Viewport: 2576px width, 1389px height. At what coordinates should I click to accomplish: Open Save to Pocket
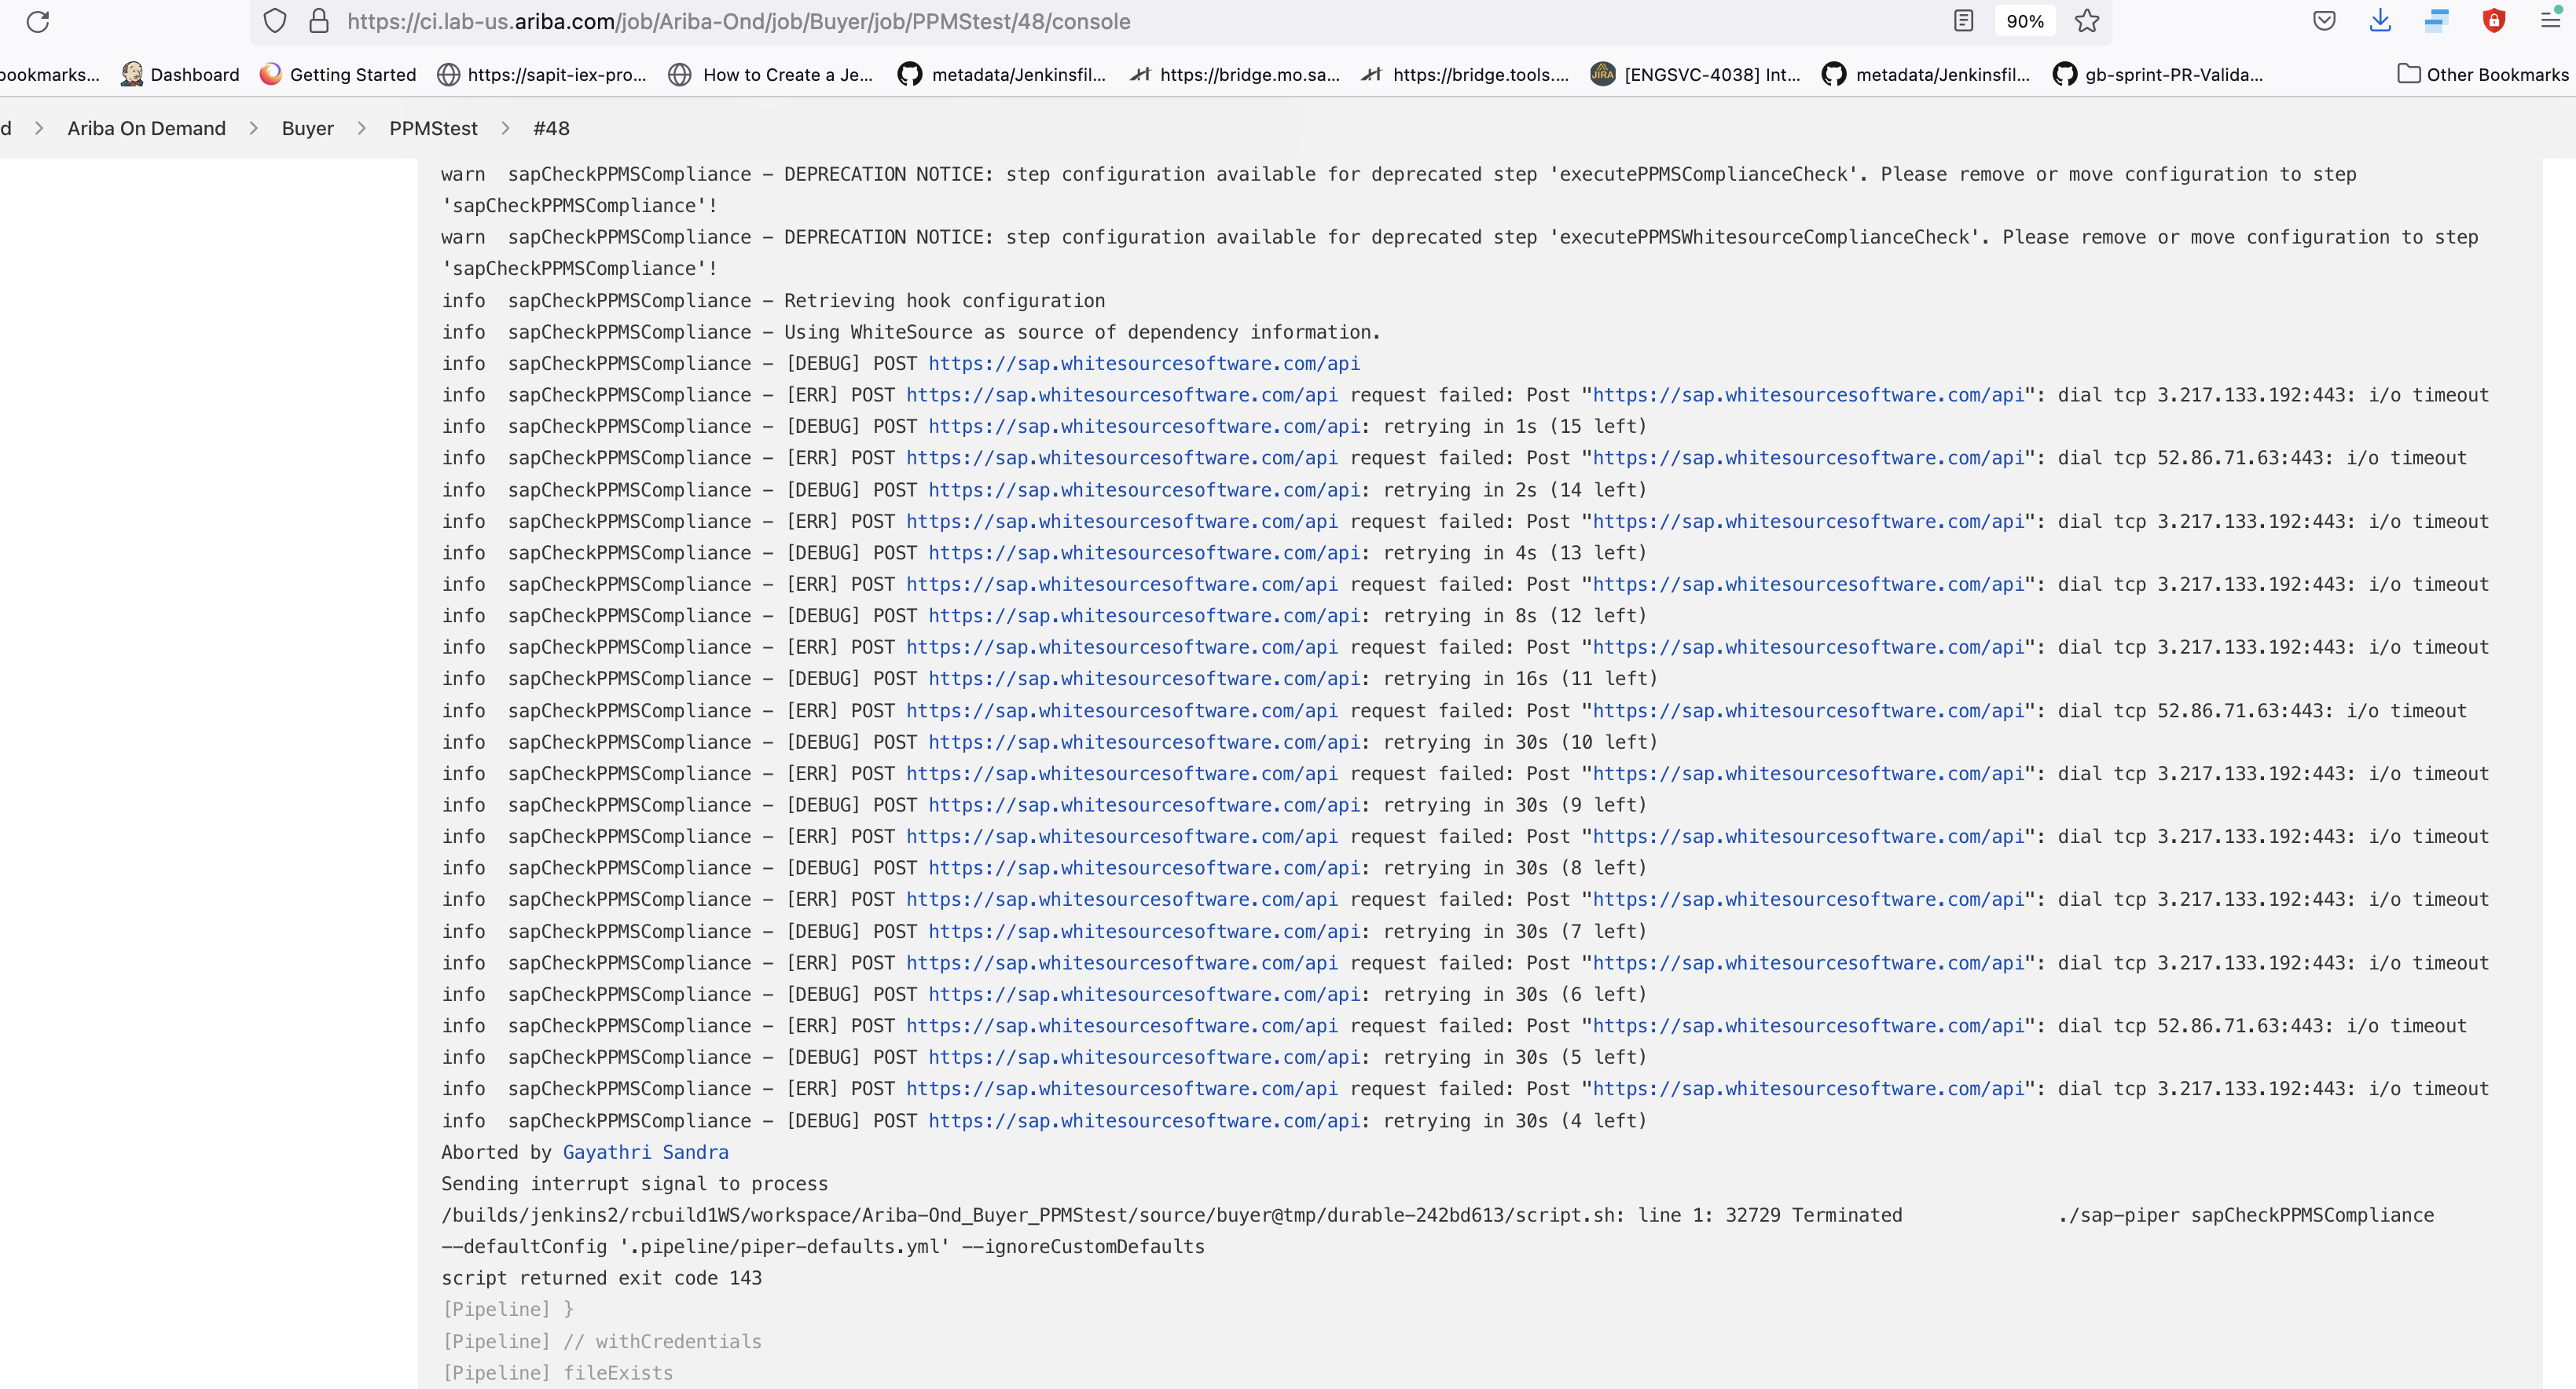pyautogui.click(x=2324, y=20)
